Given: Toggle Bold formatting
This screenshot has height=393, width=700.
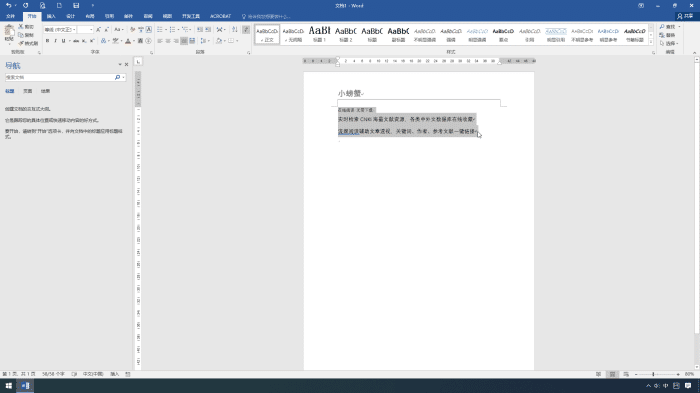Looking at the screenshot, I should pos(47,41).
